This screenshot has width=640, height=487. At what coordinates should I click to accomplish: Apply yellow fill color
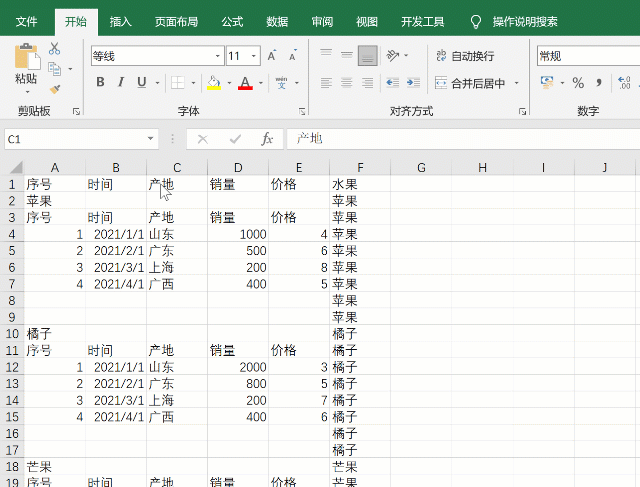[x=214, y=83]
